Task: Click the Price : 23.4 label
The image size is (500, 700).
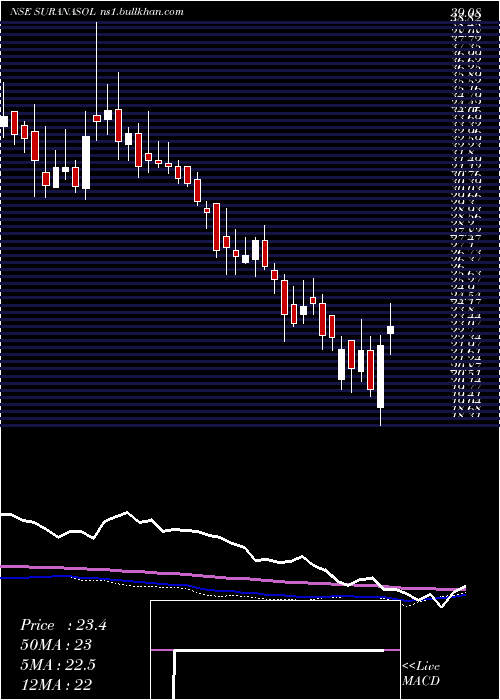Action: pos(63,625)
